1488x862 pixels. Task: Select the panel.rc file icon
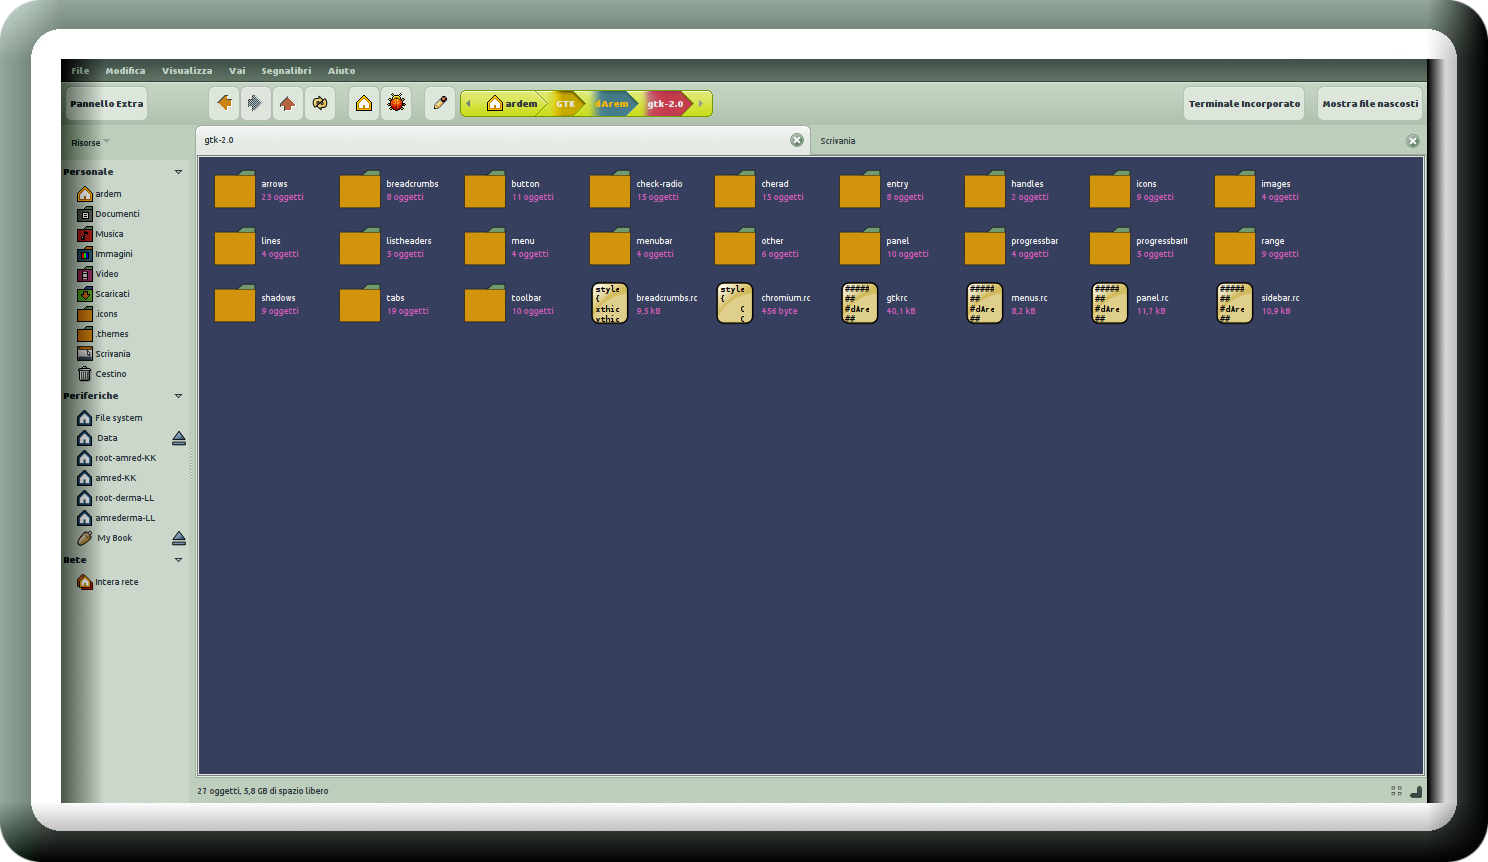1110,303
